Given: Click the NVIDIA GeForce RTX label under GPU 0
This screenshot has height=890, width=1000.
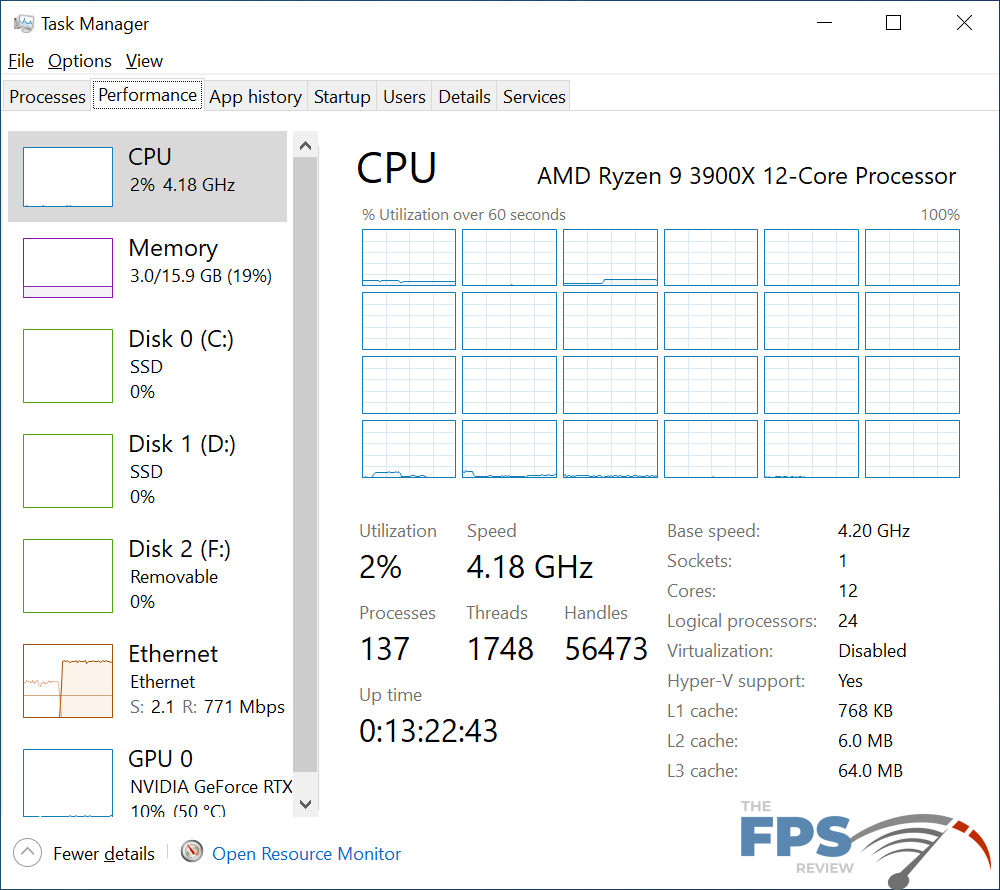Looking at the screenshot, I should (211, 787).
